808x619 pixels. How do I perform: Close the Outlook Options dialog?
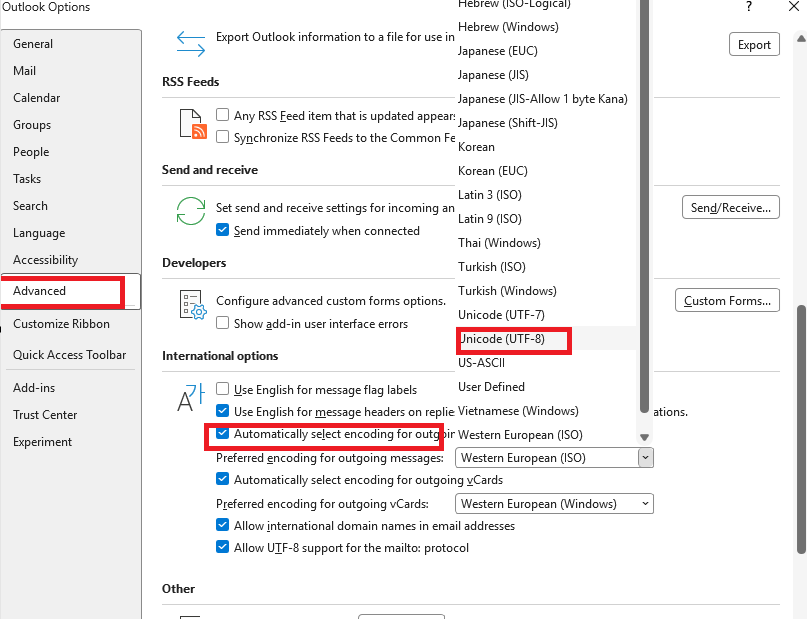pos(794,7)
